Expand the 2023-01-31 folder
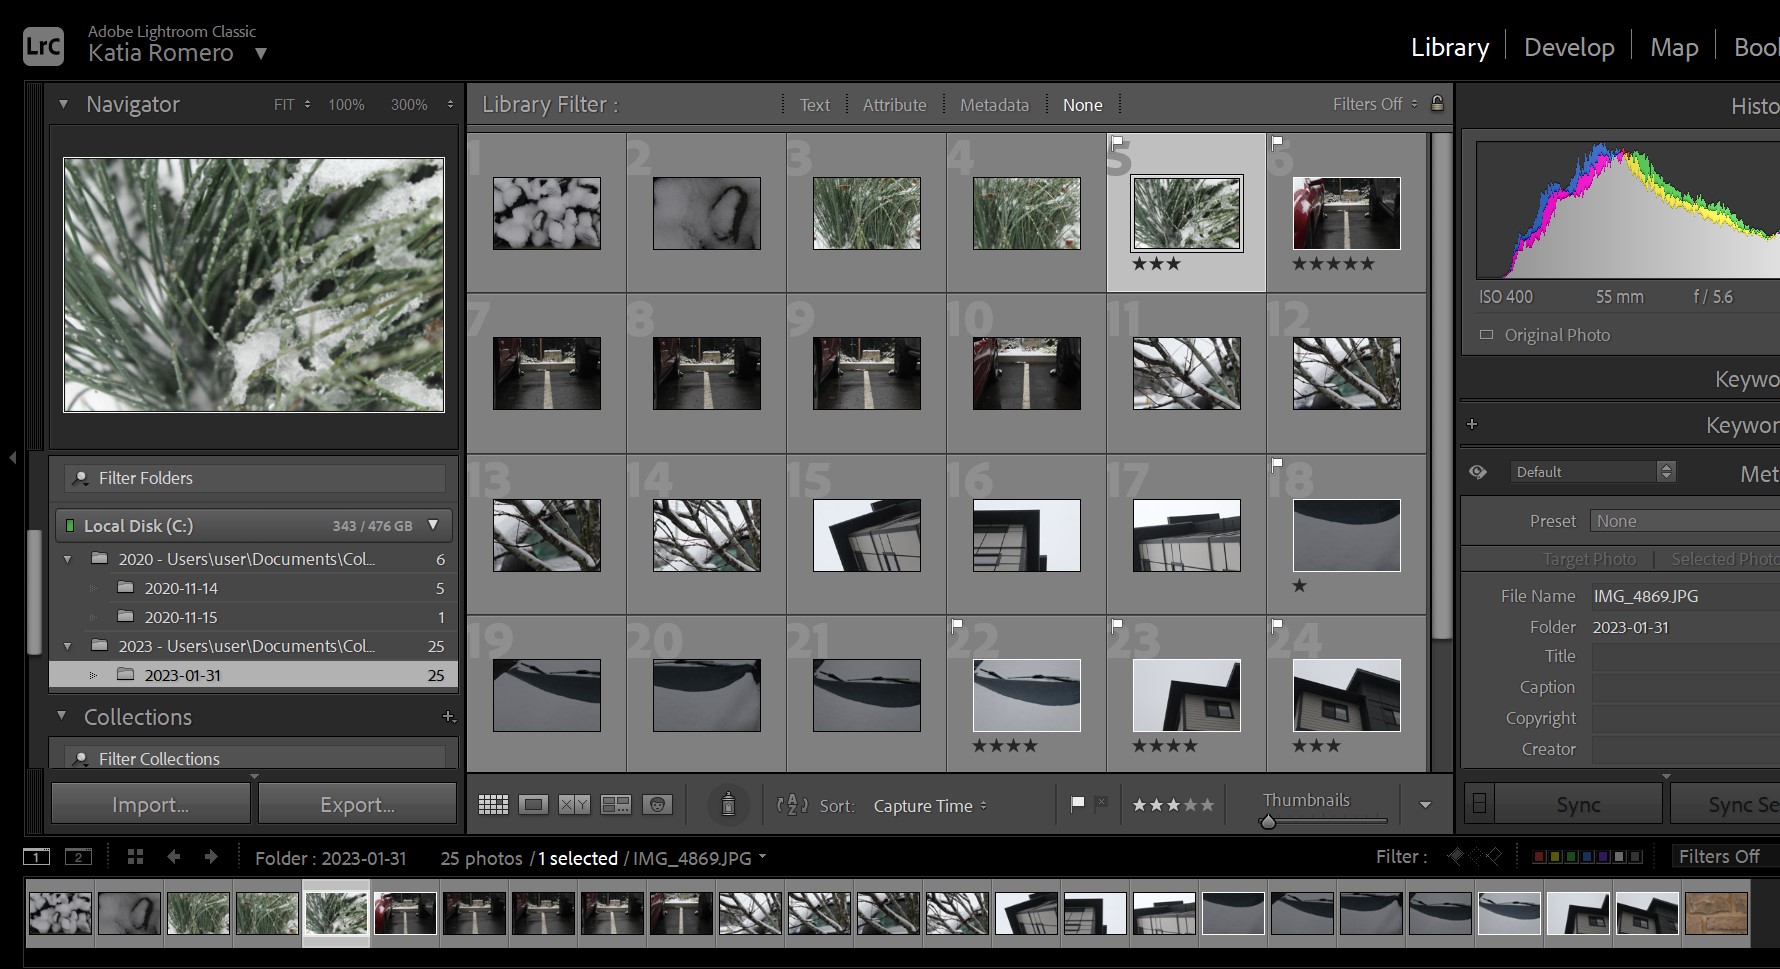The width and height of the screenshot is (1780, 969). coord(94,675)
